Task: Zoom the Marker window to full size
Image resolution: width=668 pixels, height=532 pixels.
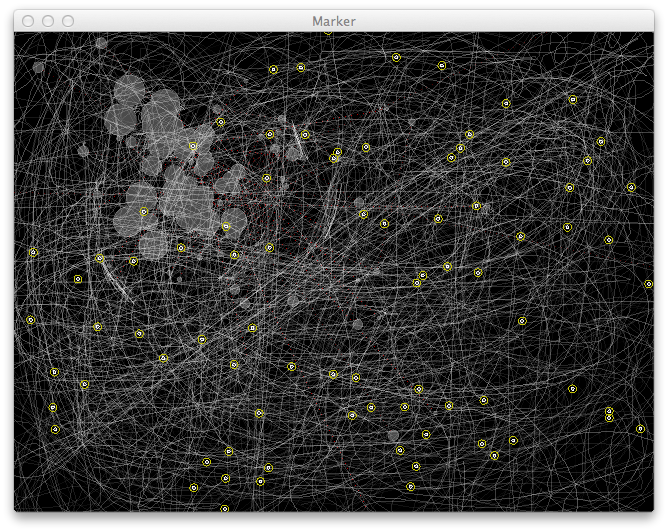Action: 68,21
